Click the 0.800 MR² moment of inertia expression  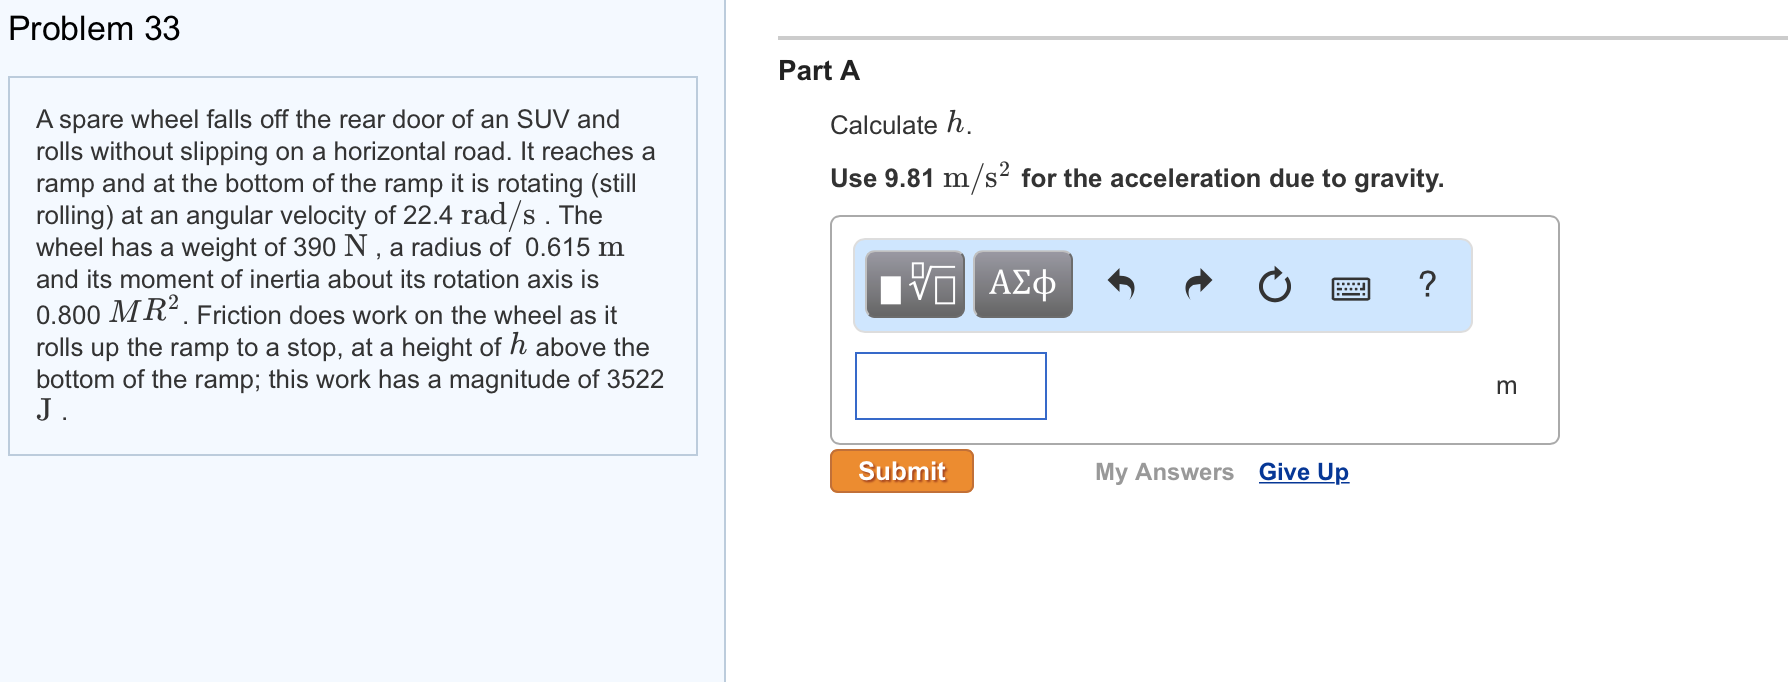pos(108,312)
